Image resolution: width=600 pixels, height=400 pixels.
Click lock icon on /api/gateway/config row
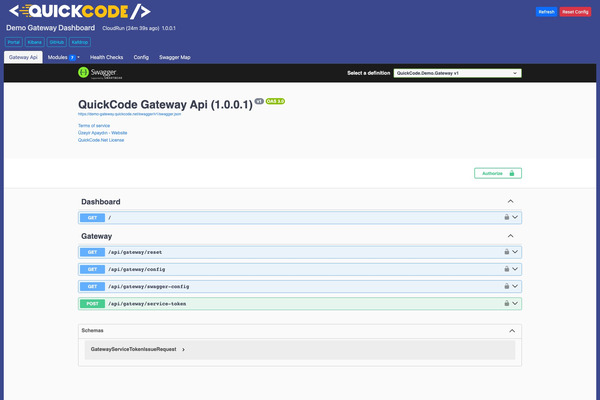[x=507, y=269]
